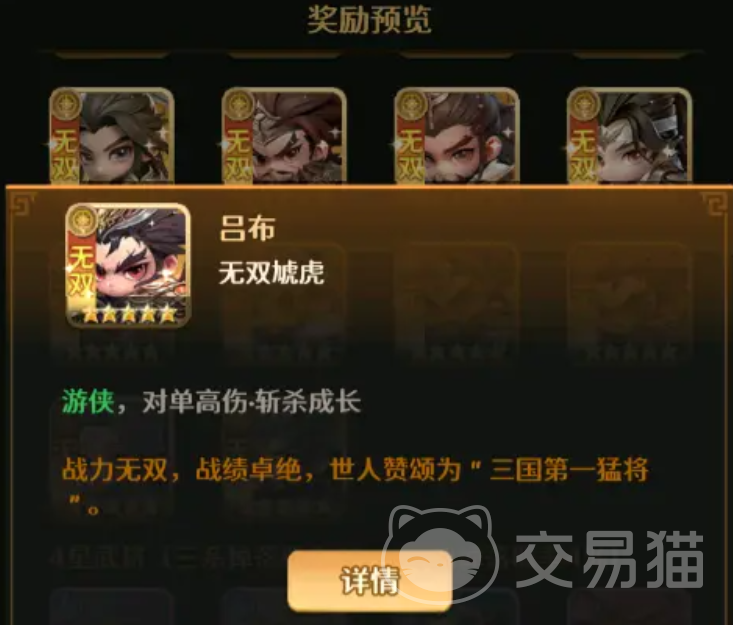
Task: Pick the topknot brown-haired hero portrait
Action: point(457,136)
